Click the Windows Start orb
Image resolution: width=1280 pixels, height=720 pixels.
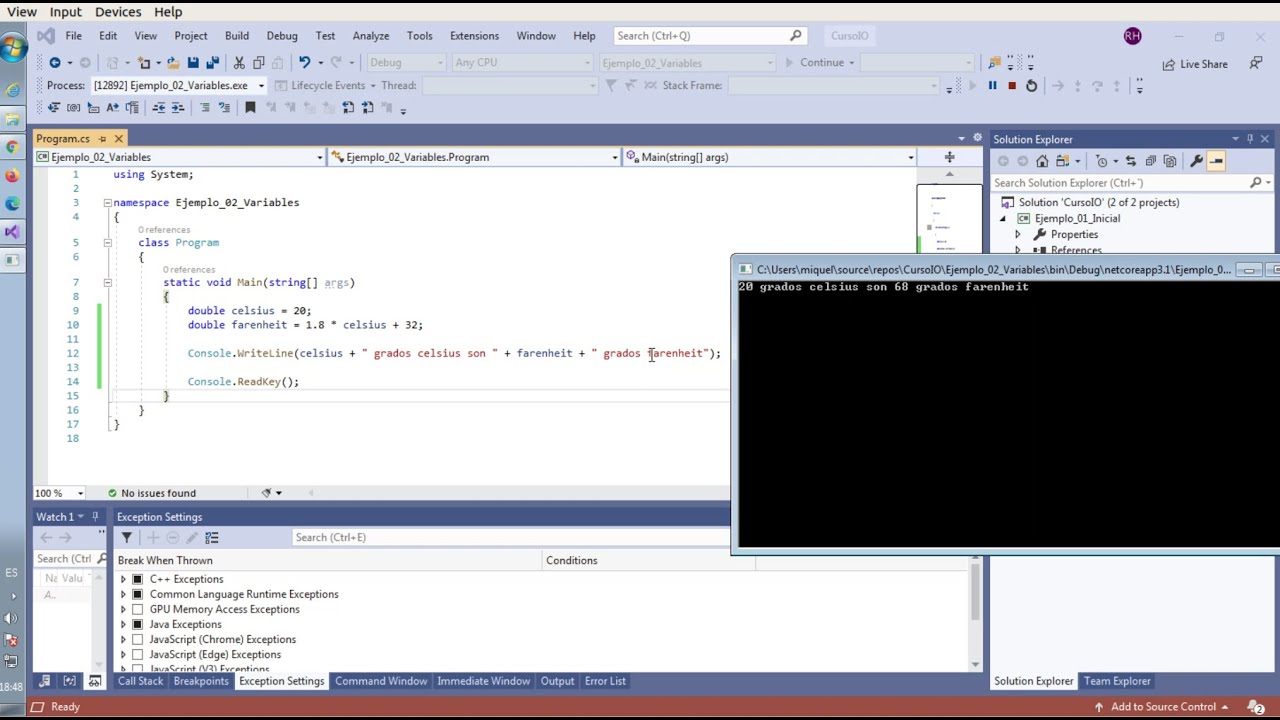tap(14, 48)
